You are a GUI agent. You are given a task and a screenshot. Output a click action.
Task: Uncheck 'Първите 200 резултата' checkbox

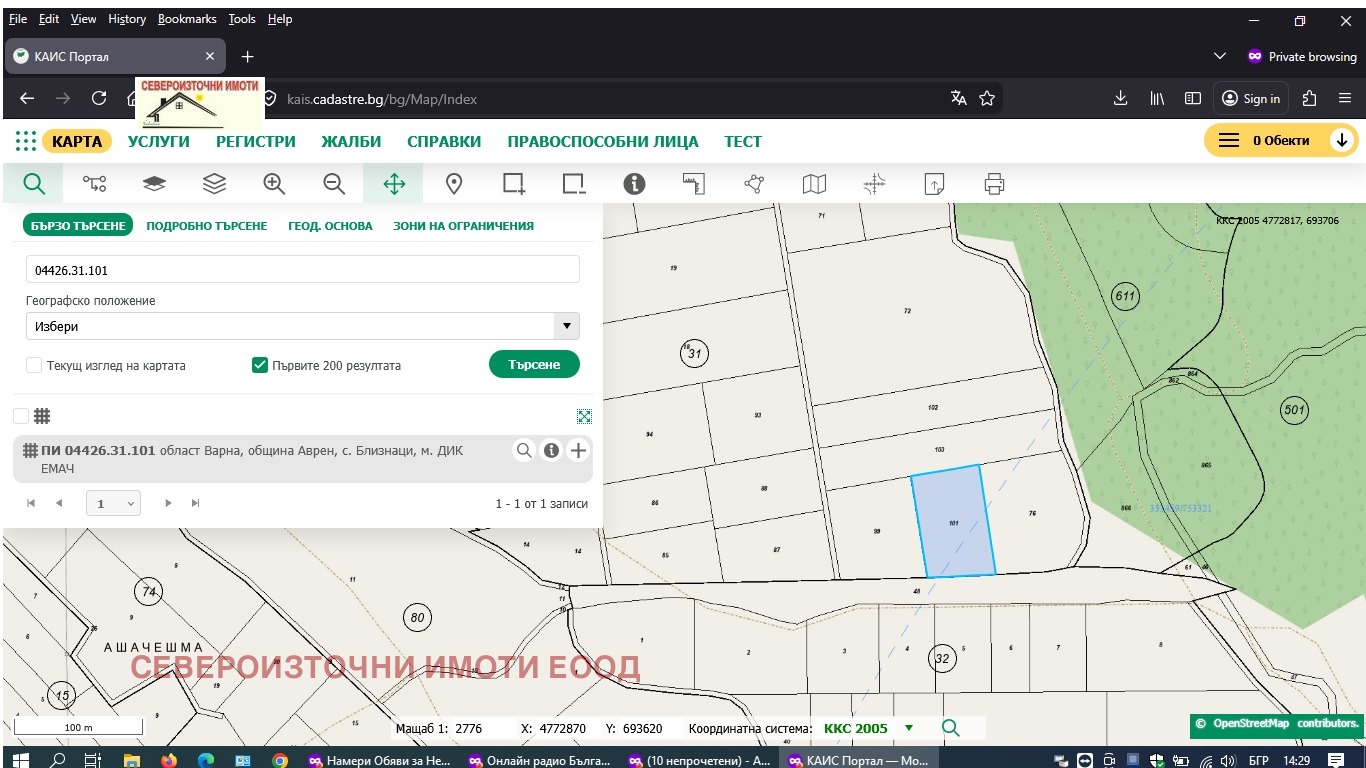[260, 366]
